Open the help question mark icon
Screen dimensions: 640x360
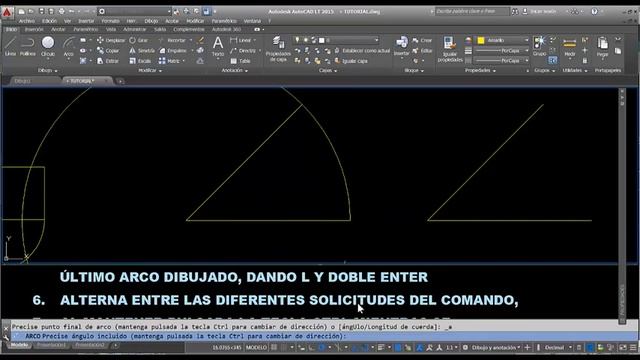pos(594,11)
